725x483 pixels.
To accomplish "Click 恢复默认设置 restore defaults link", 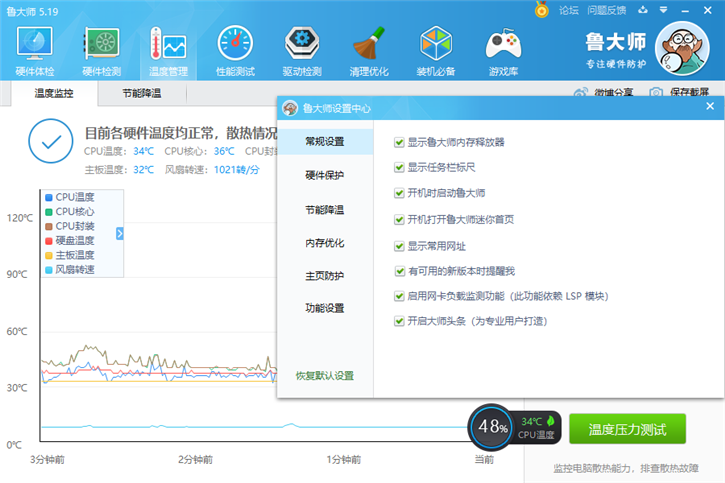I will [x=324, y=376].
